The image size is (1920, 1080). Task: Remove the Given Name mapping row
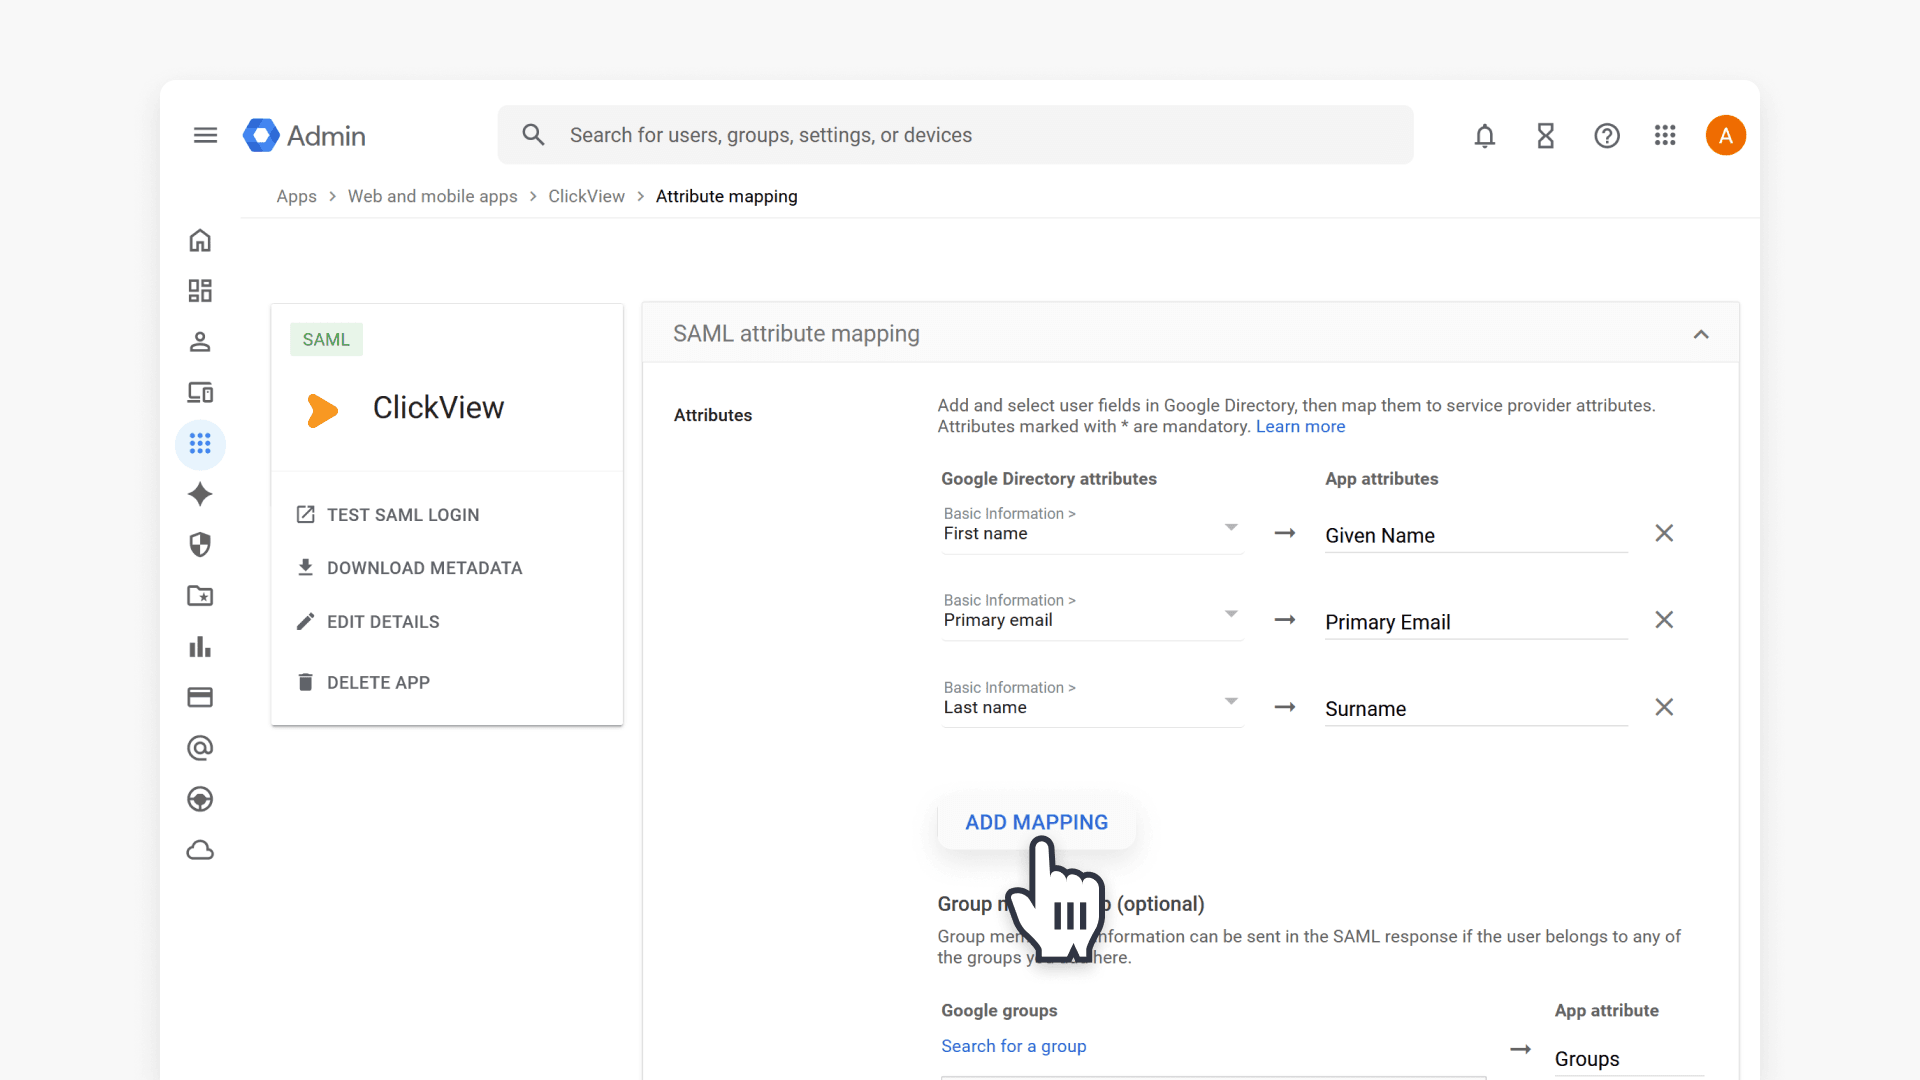pos(1664,533)
